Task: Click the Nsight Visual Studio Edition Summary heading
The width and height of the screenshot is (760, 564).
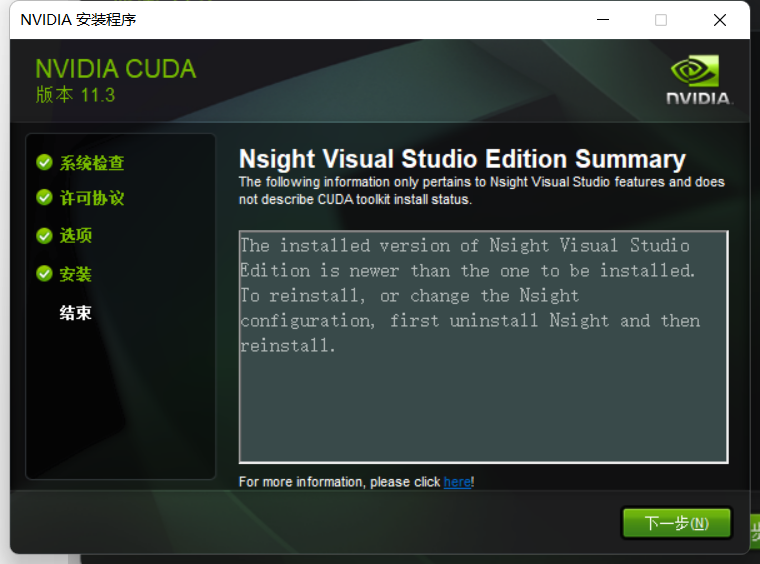Action: pos(462,159)
